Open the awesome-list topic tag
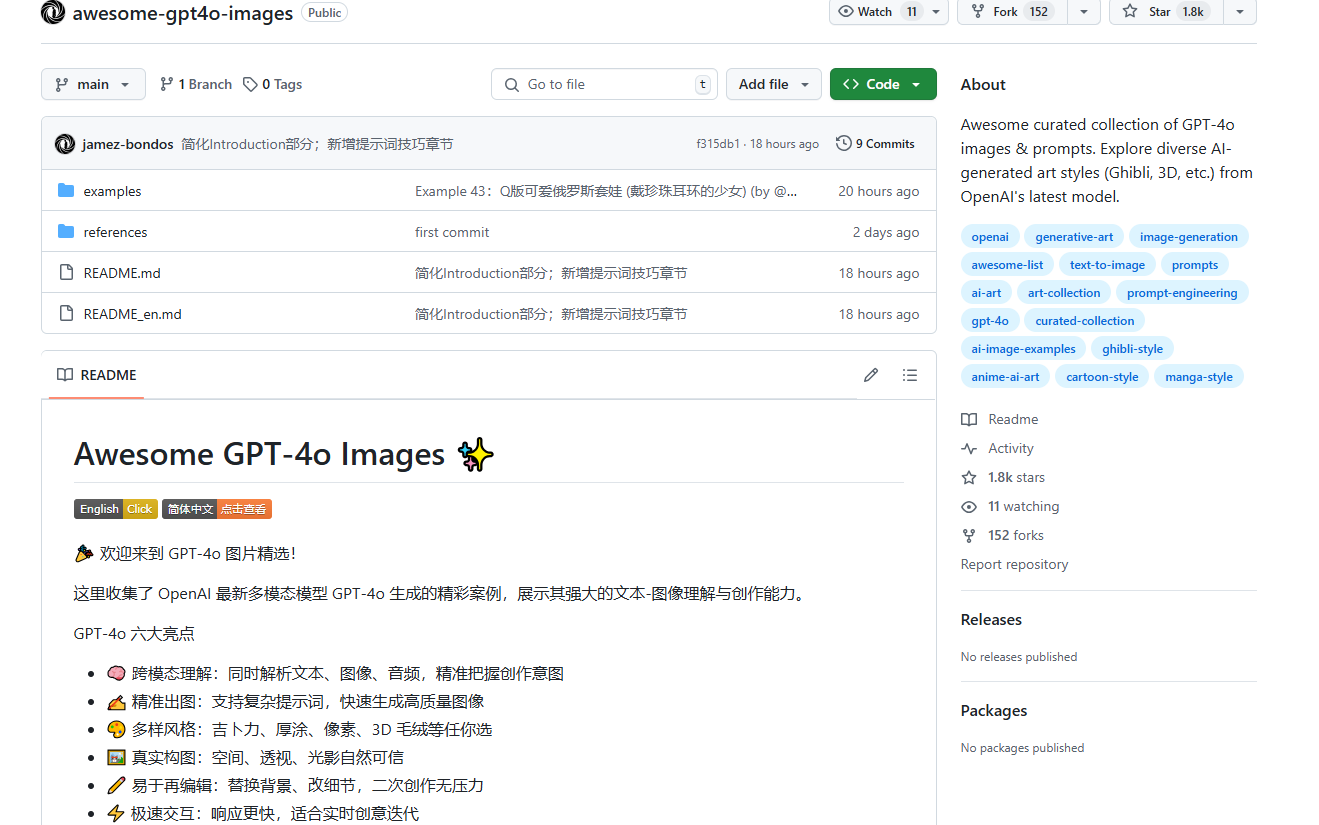The height and width of the screenshot is (825, 1319). (x=1007, y=265)
